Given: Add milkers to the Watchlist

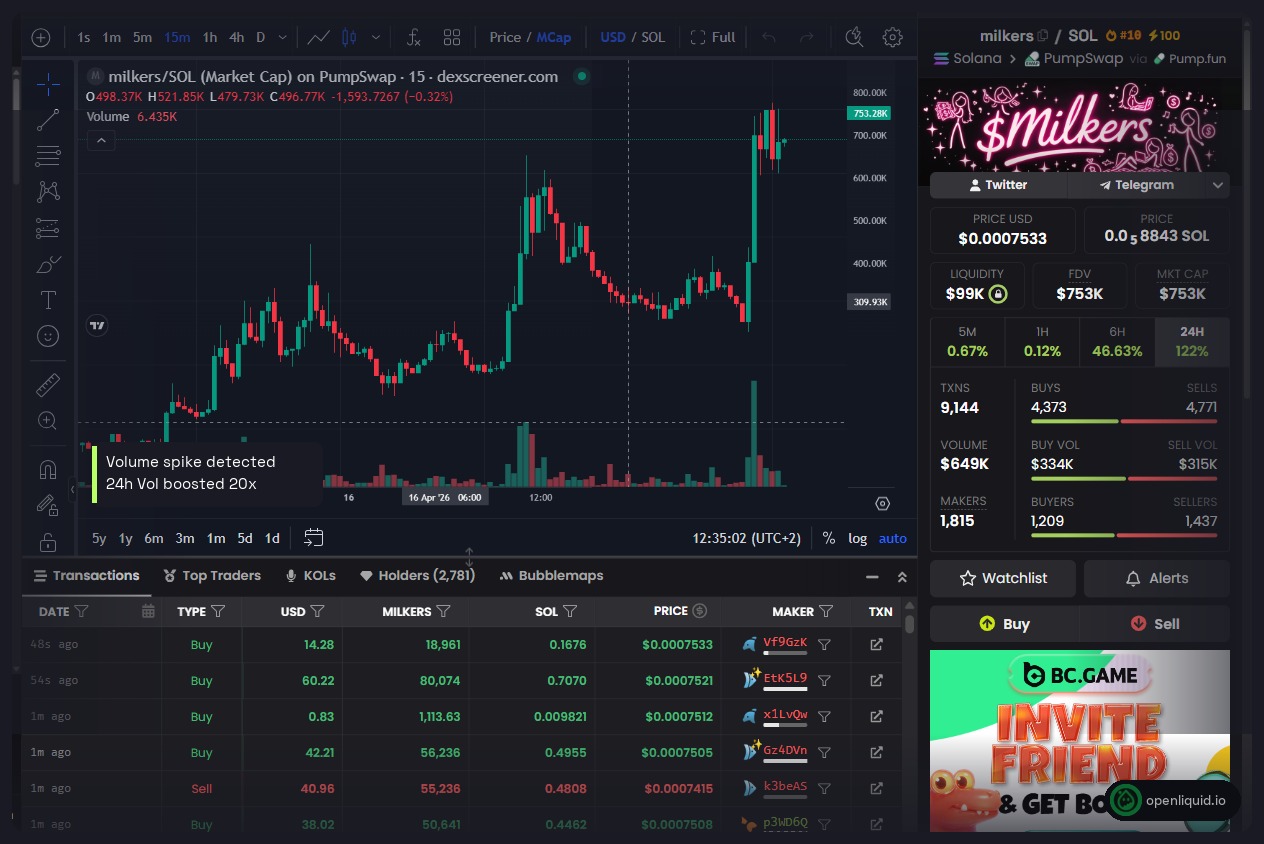Looking at the screenshot, I should click(1002, 578).
